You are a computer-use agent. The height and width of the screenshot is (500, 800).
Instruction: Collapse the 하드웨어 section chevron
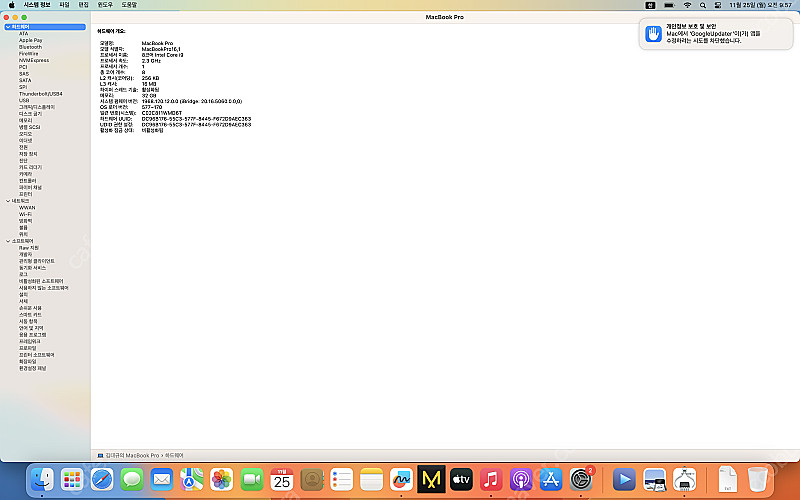pos(8,27)
